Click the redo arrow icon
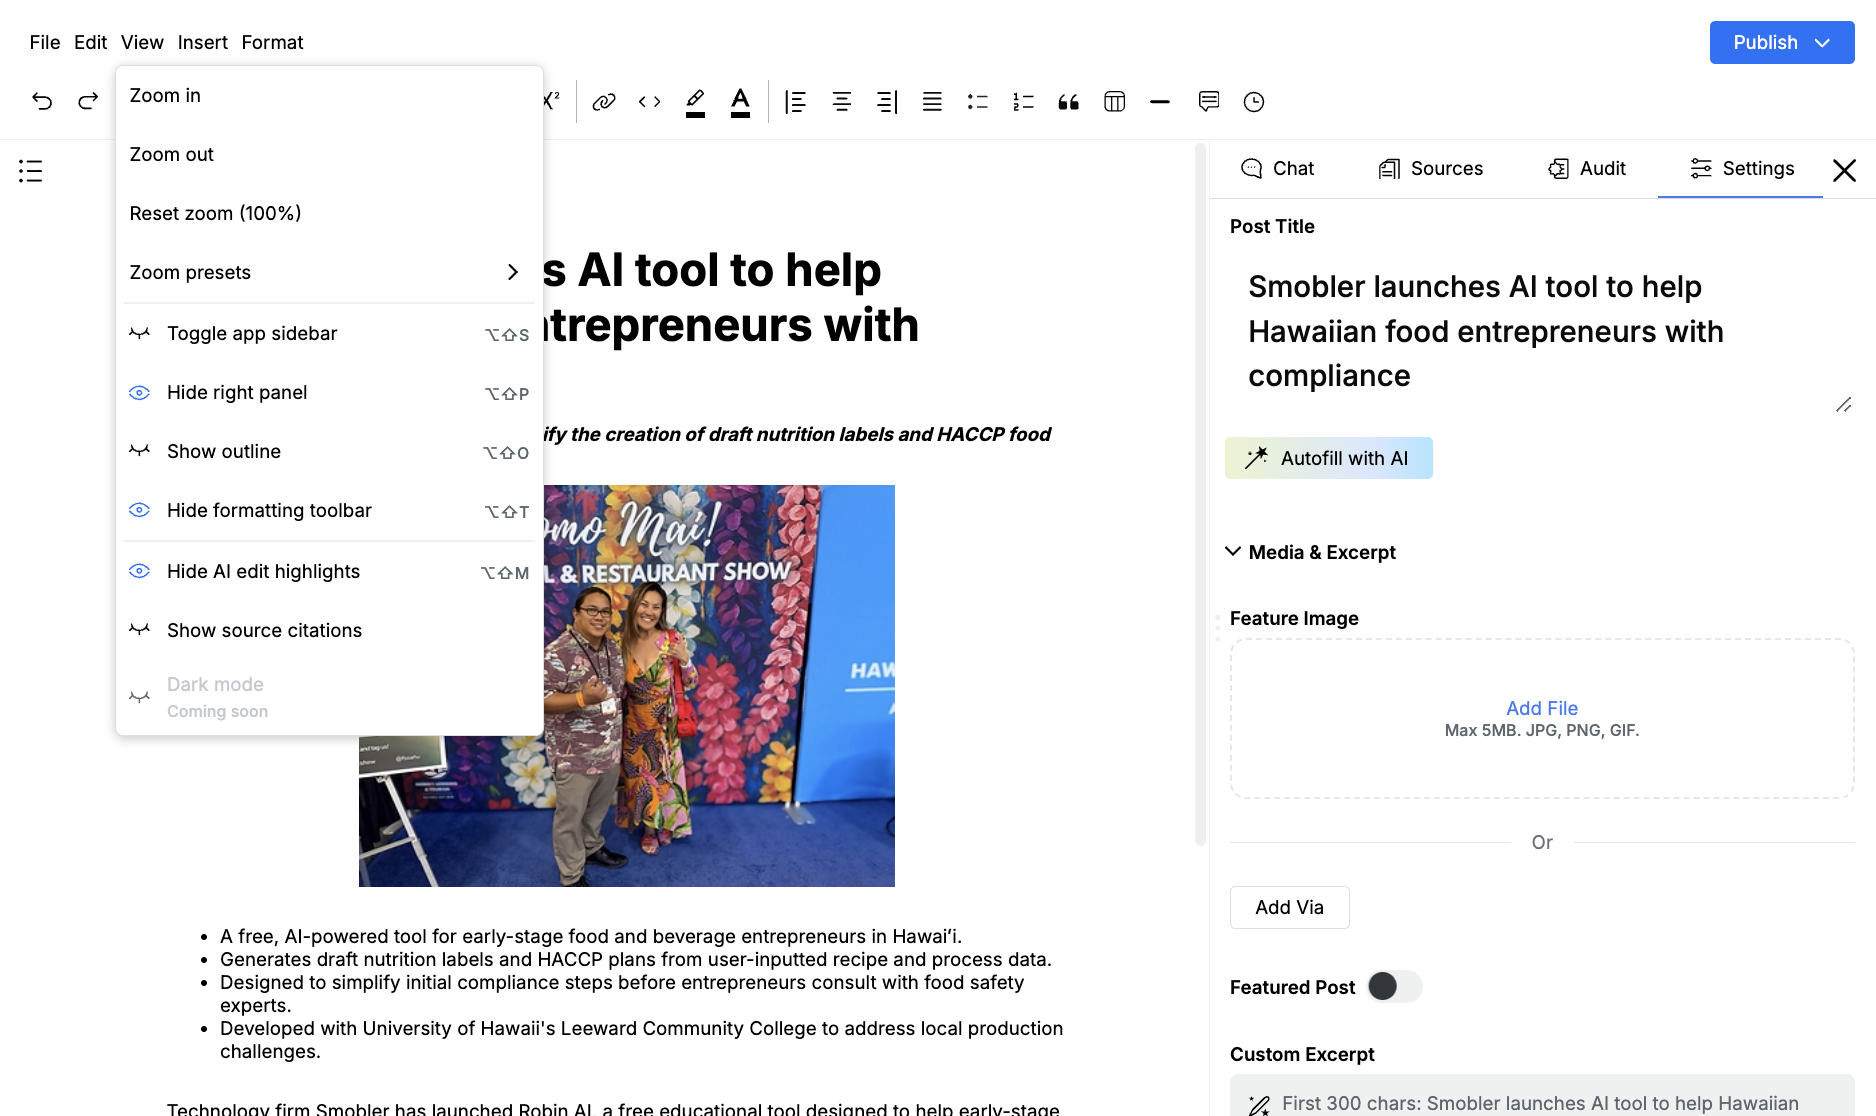This screenshot has height=1116, width=1876. point(88,101)
